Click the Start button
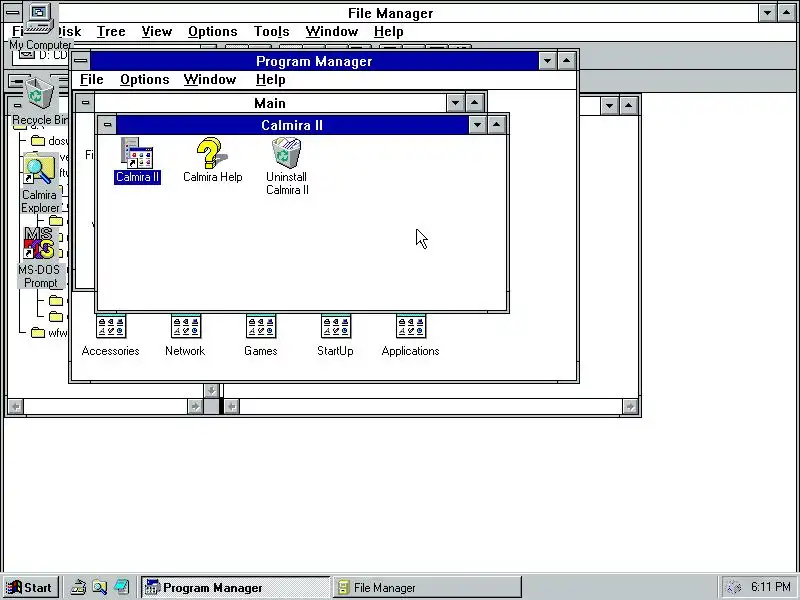 pyautogui.click(x=31, y=587)
